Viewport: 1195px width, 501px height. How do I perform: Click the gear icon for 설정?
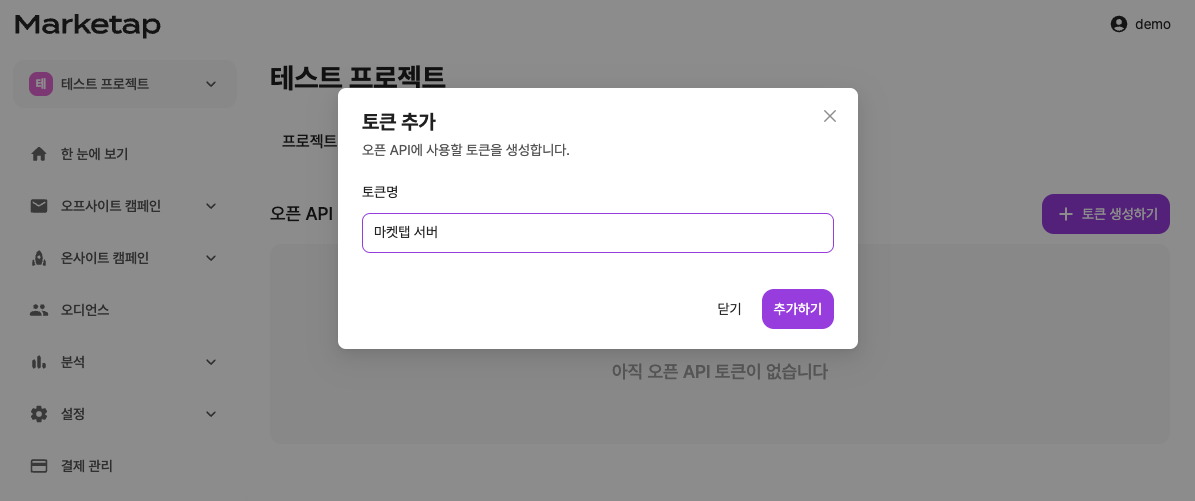(x=39, y=414)
